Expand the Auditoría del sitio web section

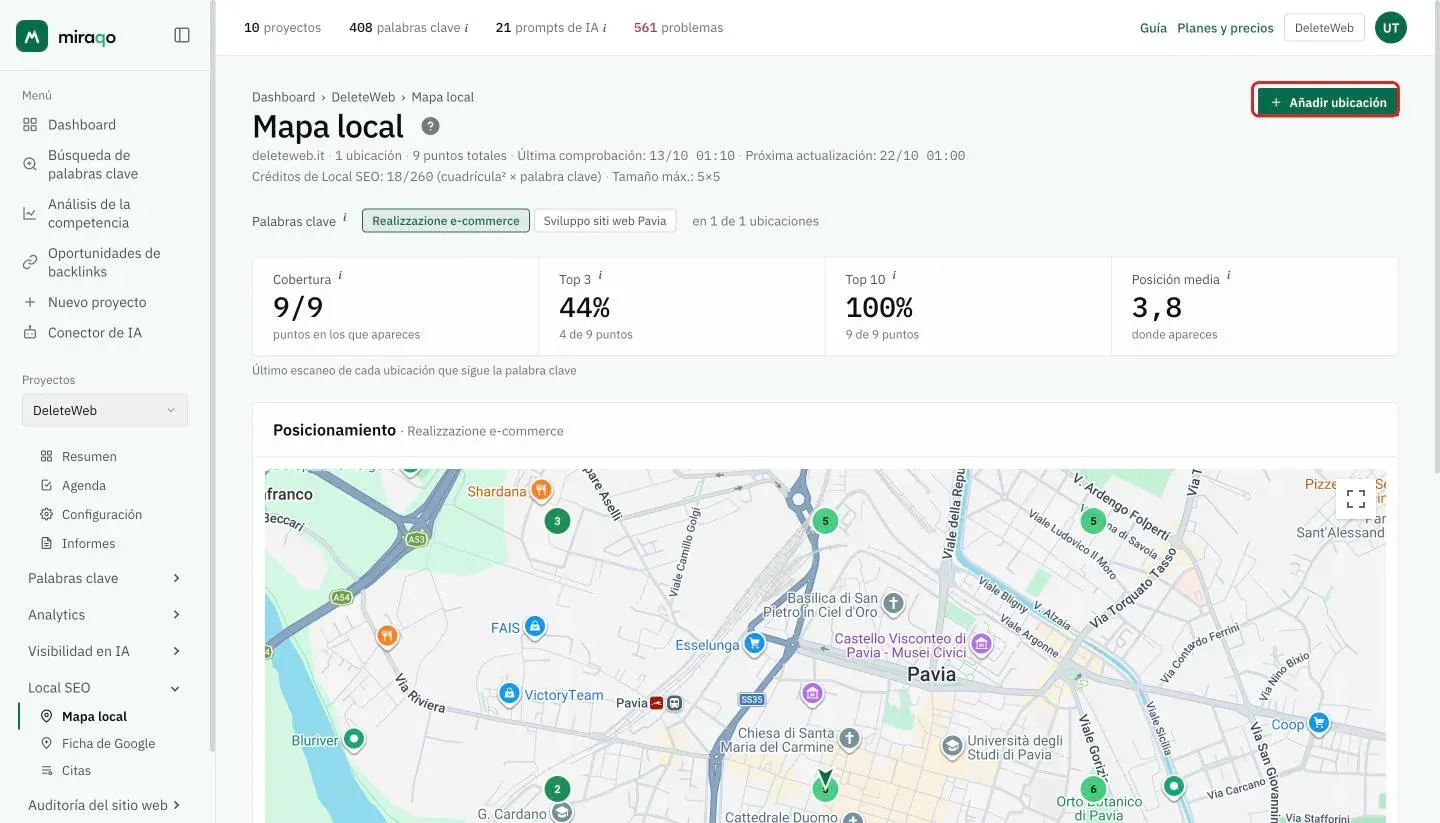(x=105, y=805)
